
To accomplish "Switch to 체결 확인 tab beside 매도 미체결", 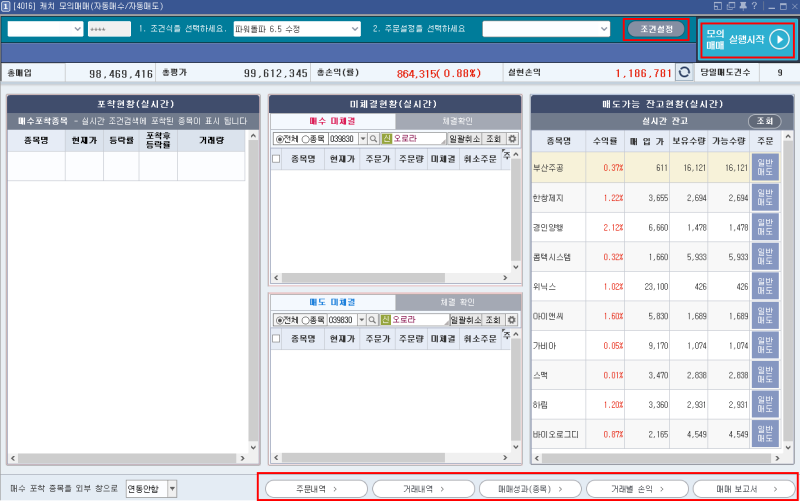I will pos(458,302).
